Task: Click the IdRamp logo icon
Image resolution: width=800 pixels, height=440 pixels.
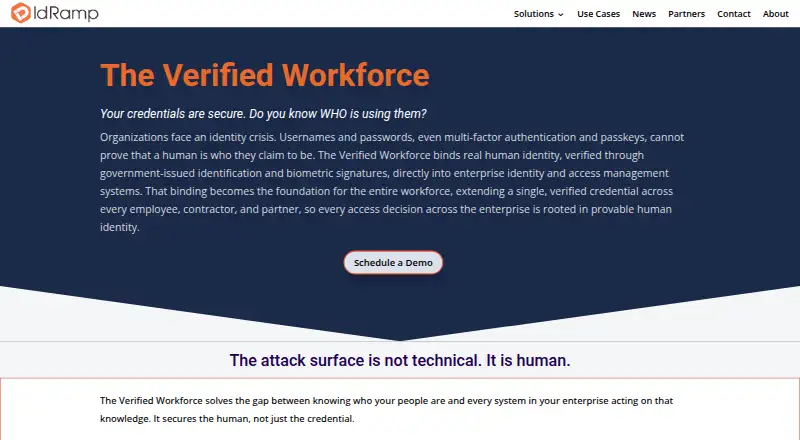Action: point(21,13)
